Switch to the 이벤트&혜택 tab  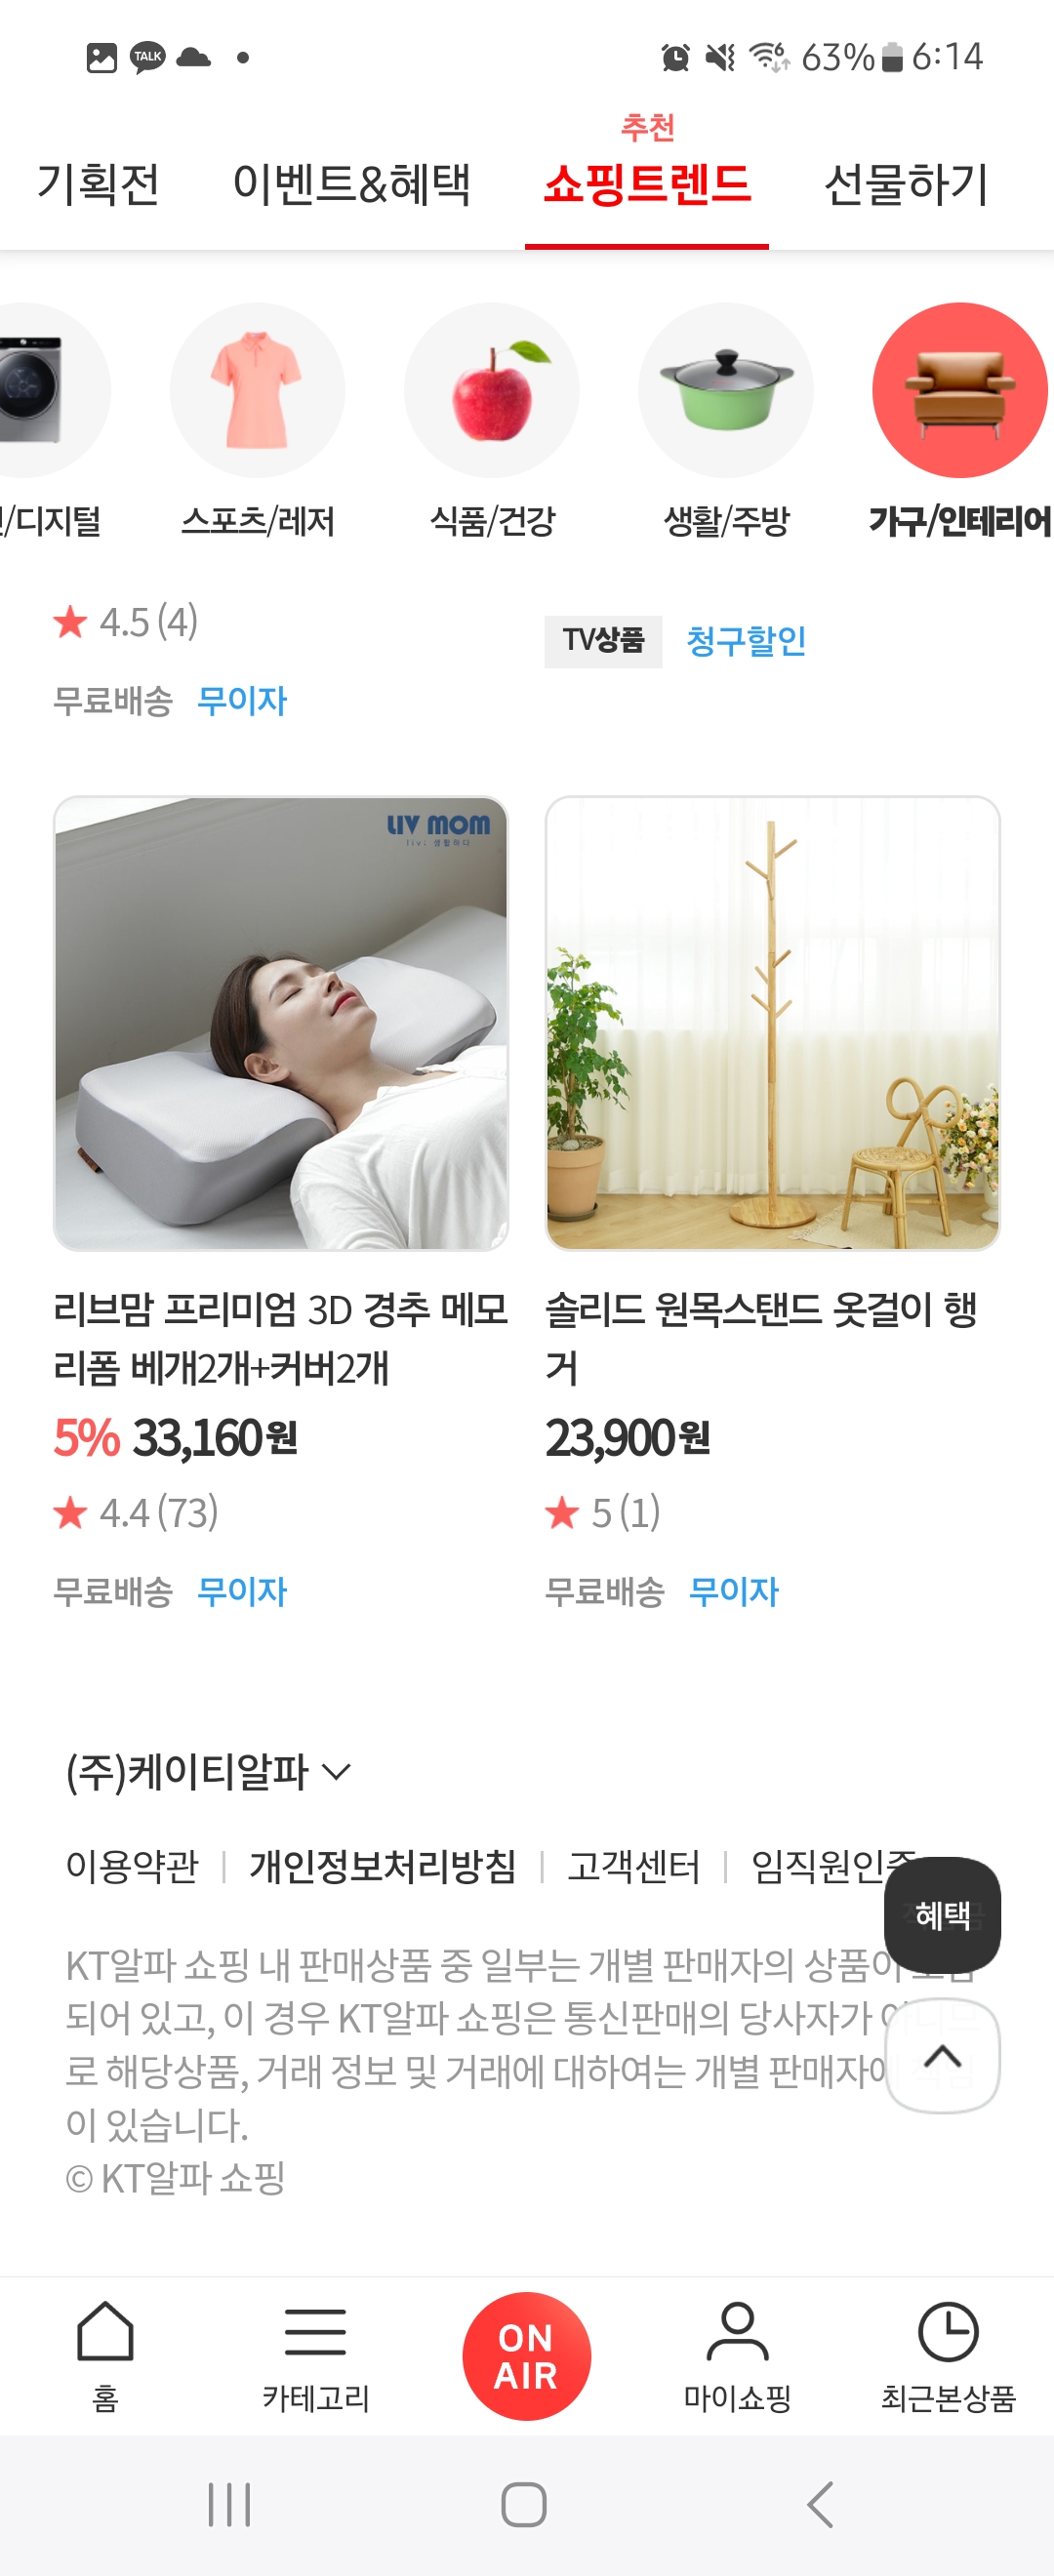[x=352, y=184]
